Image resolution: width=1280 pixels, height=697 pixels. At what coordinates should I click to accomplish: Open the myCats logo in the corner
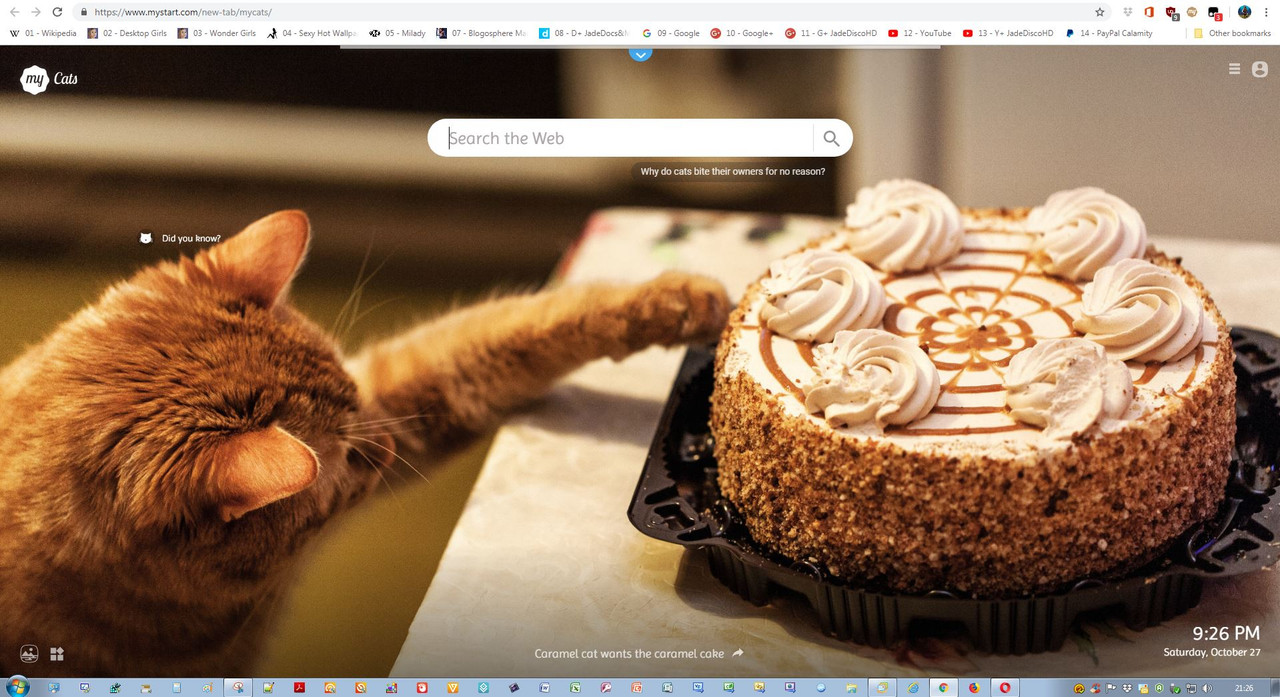pyautogui.click(x=49, y=79)
